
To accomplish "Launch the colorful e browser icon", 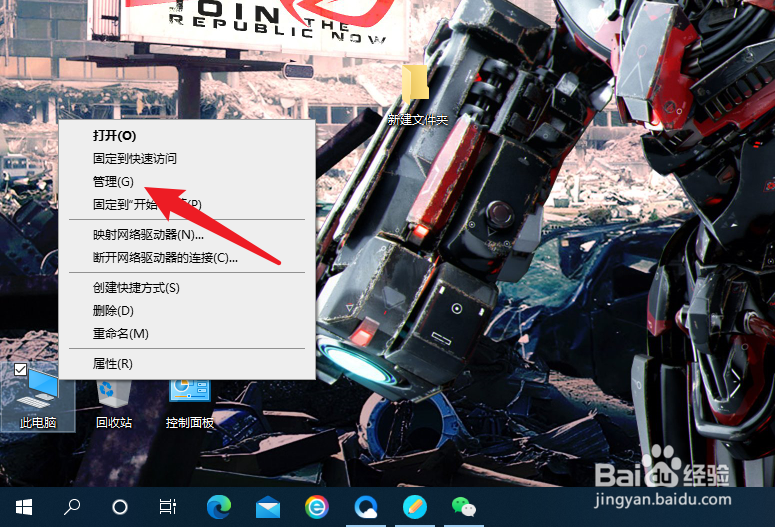I will [x=316, y=507].
